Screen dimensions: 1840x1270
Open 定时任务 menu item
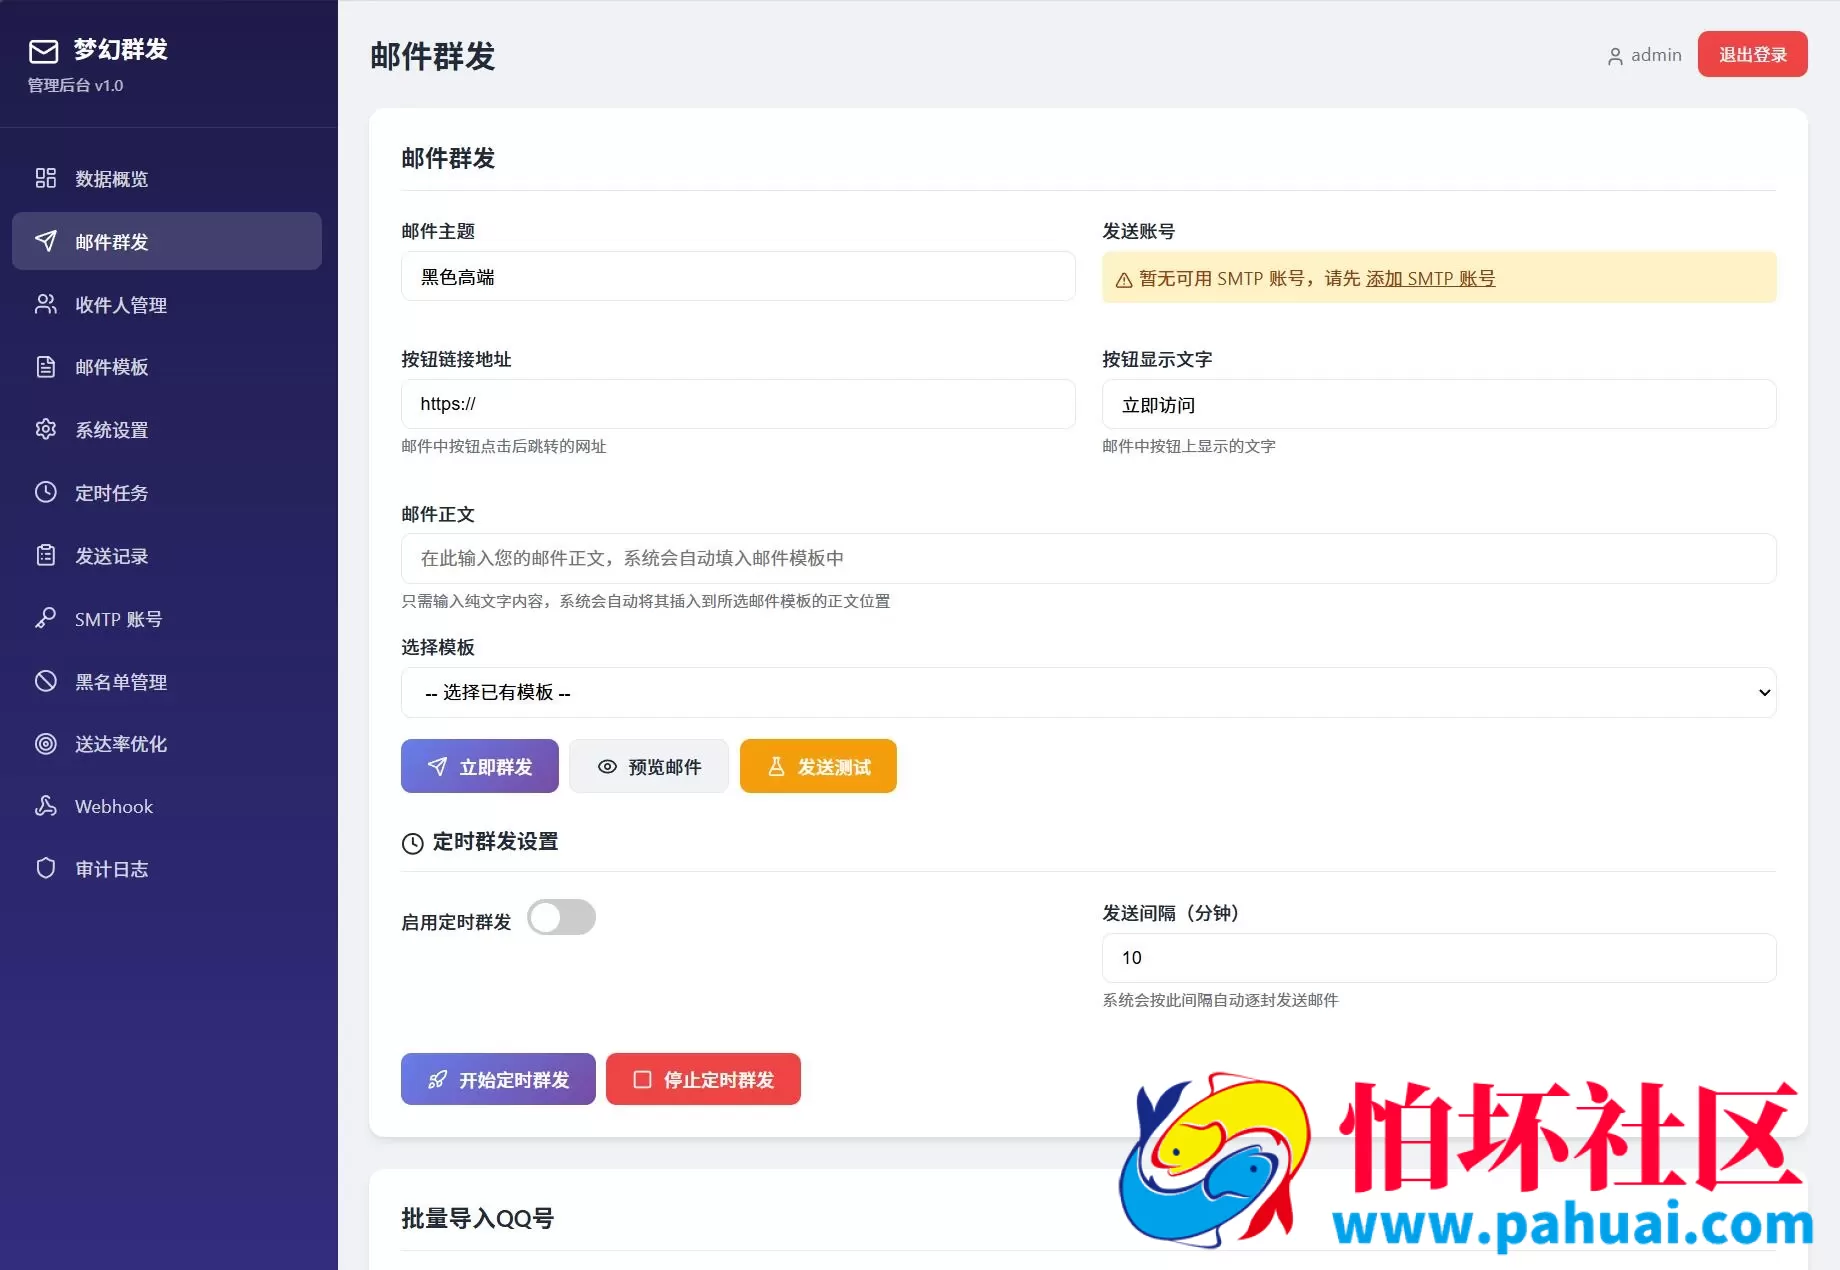point(167,492)
